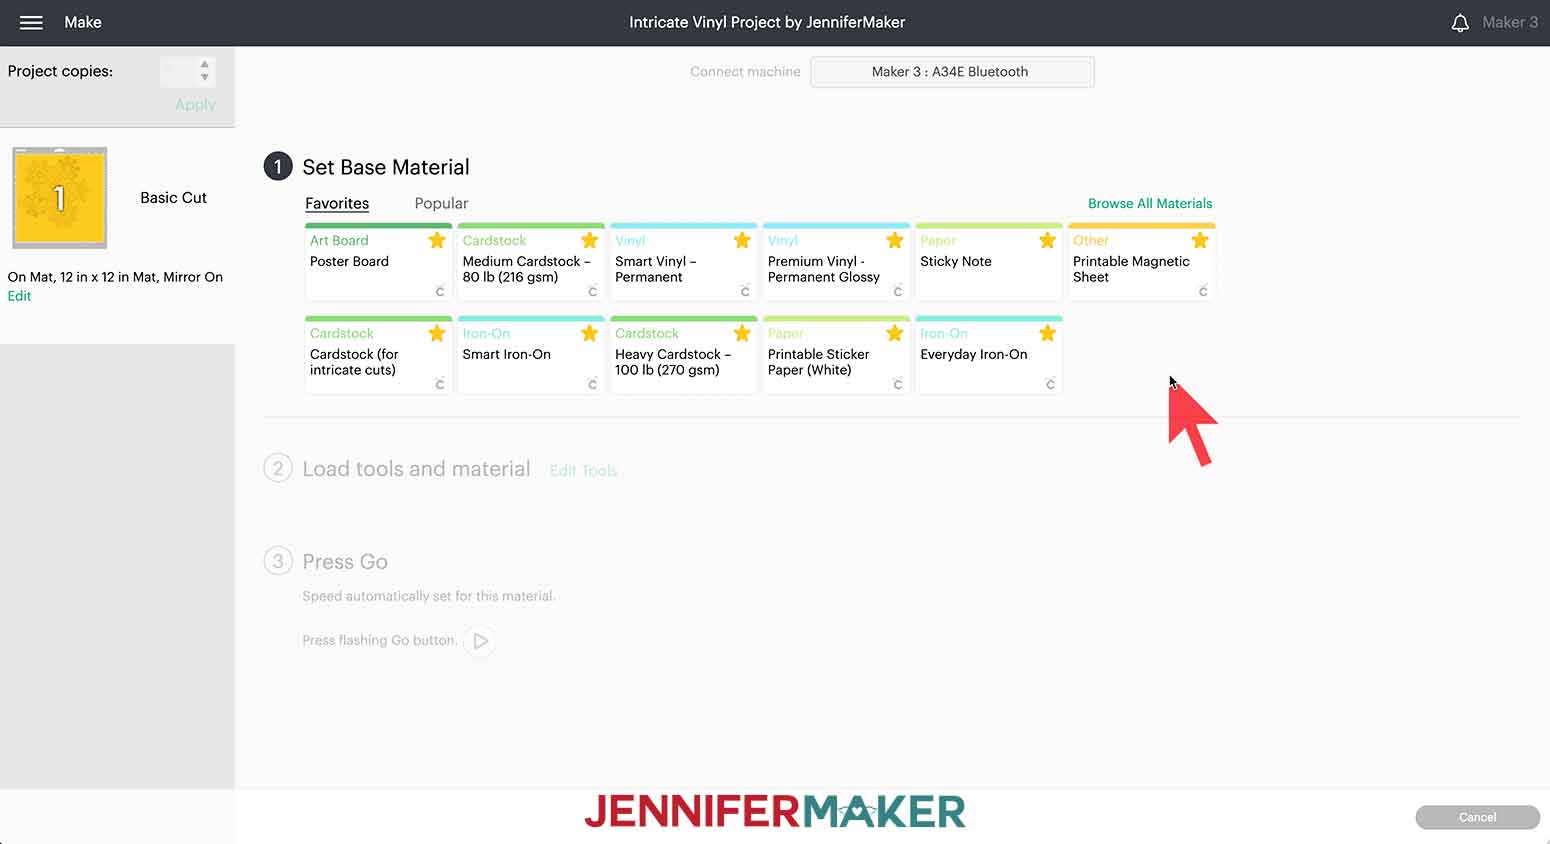Edit the mat settings
Screen dimensions: 1550x844
point(19,296)
